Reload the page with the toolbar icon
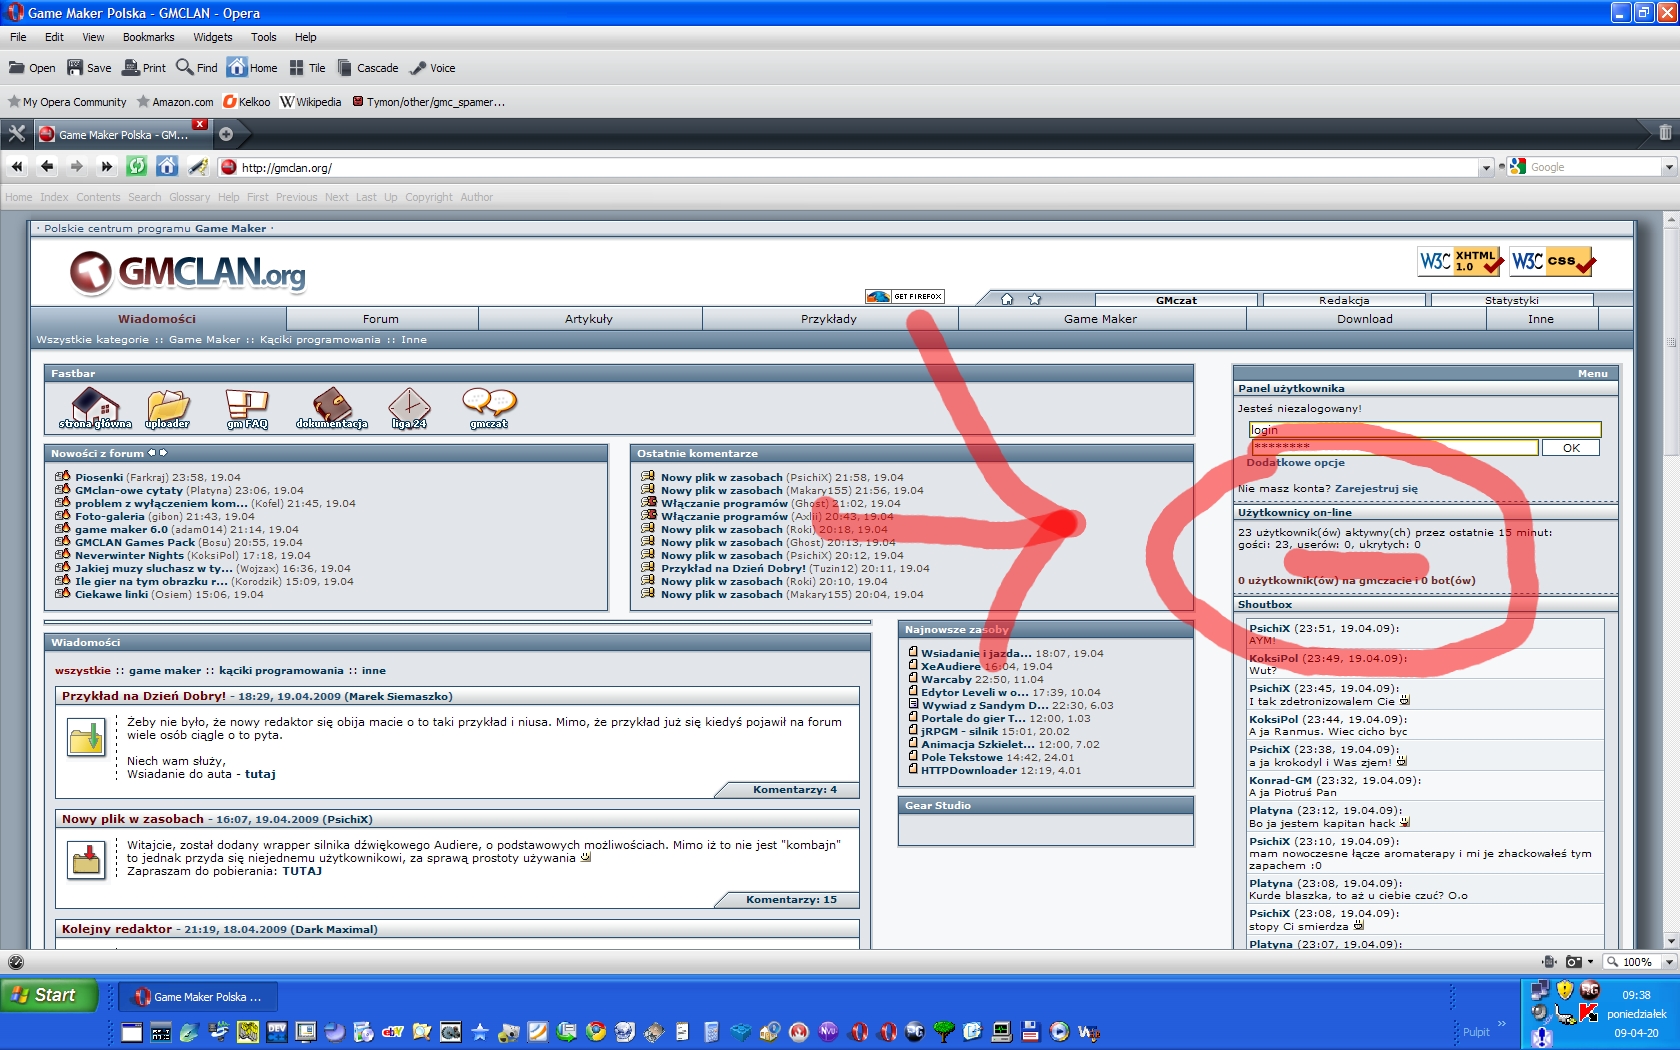 pos(137,167)
